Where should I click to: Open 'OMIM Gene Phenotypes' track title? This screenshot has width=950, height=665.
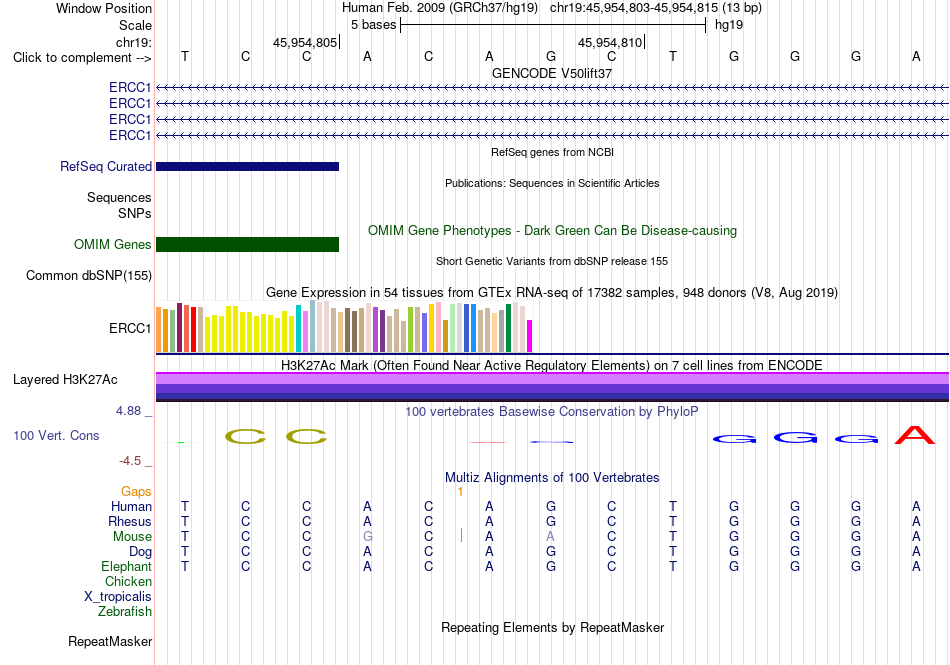(553, 231)
